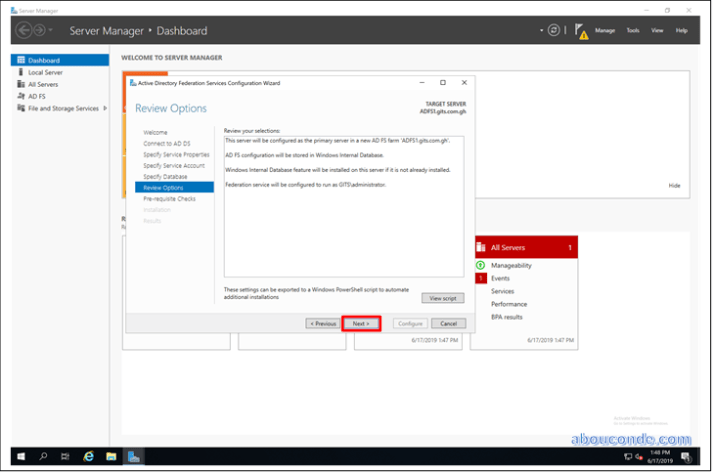
Task: Click the Server Manager taskbar icon
Action: (x=134, y=456)
